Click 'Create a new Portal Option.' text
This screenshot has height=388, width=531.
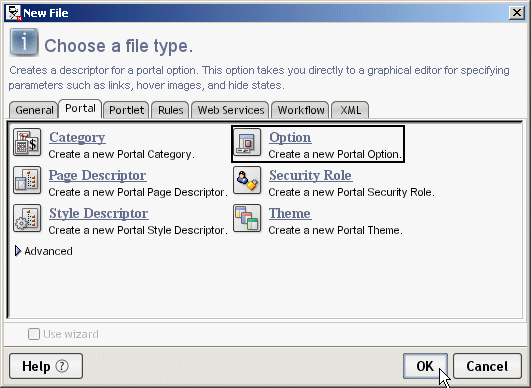(x=335, y=154)
